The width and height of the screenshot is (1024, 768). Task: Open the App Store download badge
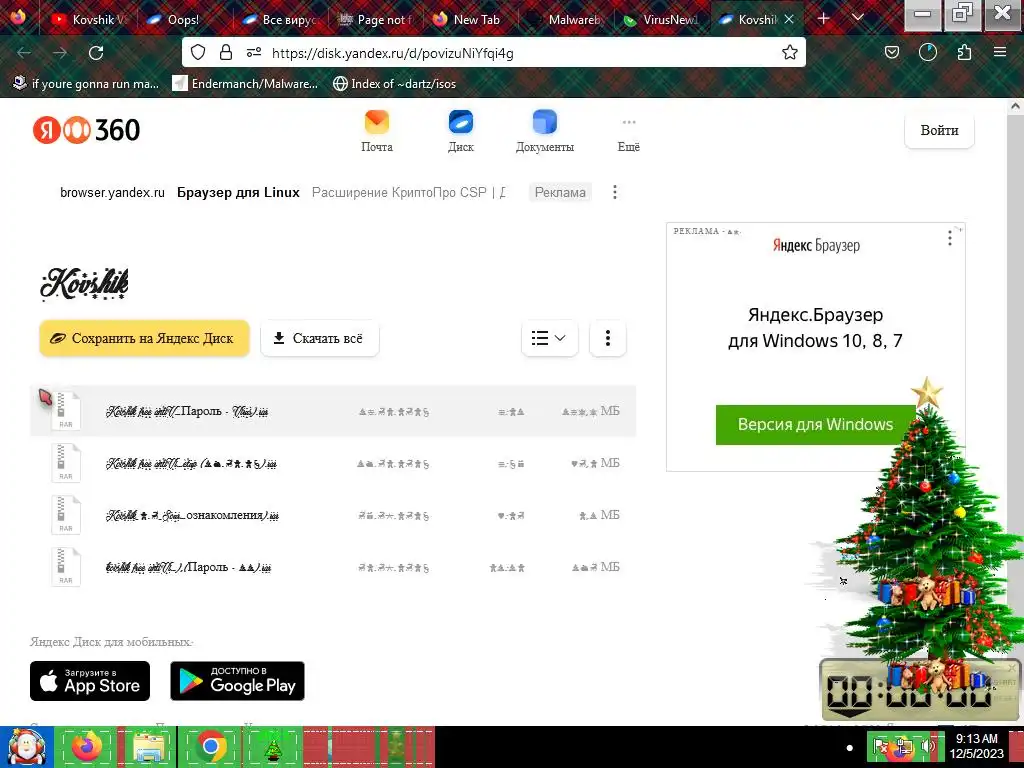(x=90, y=681)
